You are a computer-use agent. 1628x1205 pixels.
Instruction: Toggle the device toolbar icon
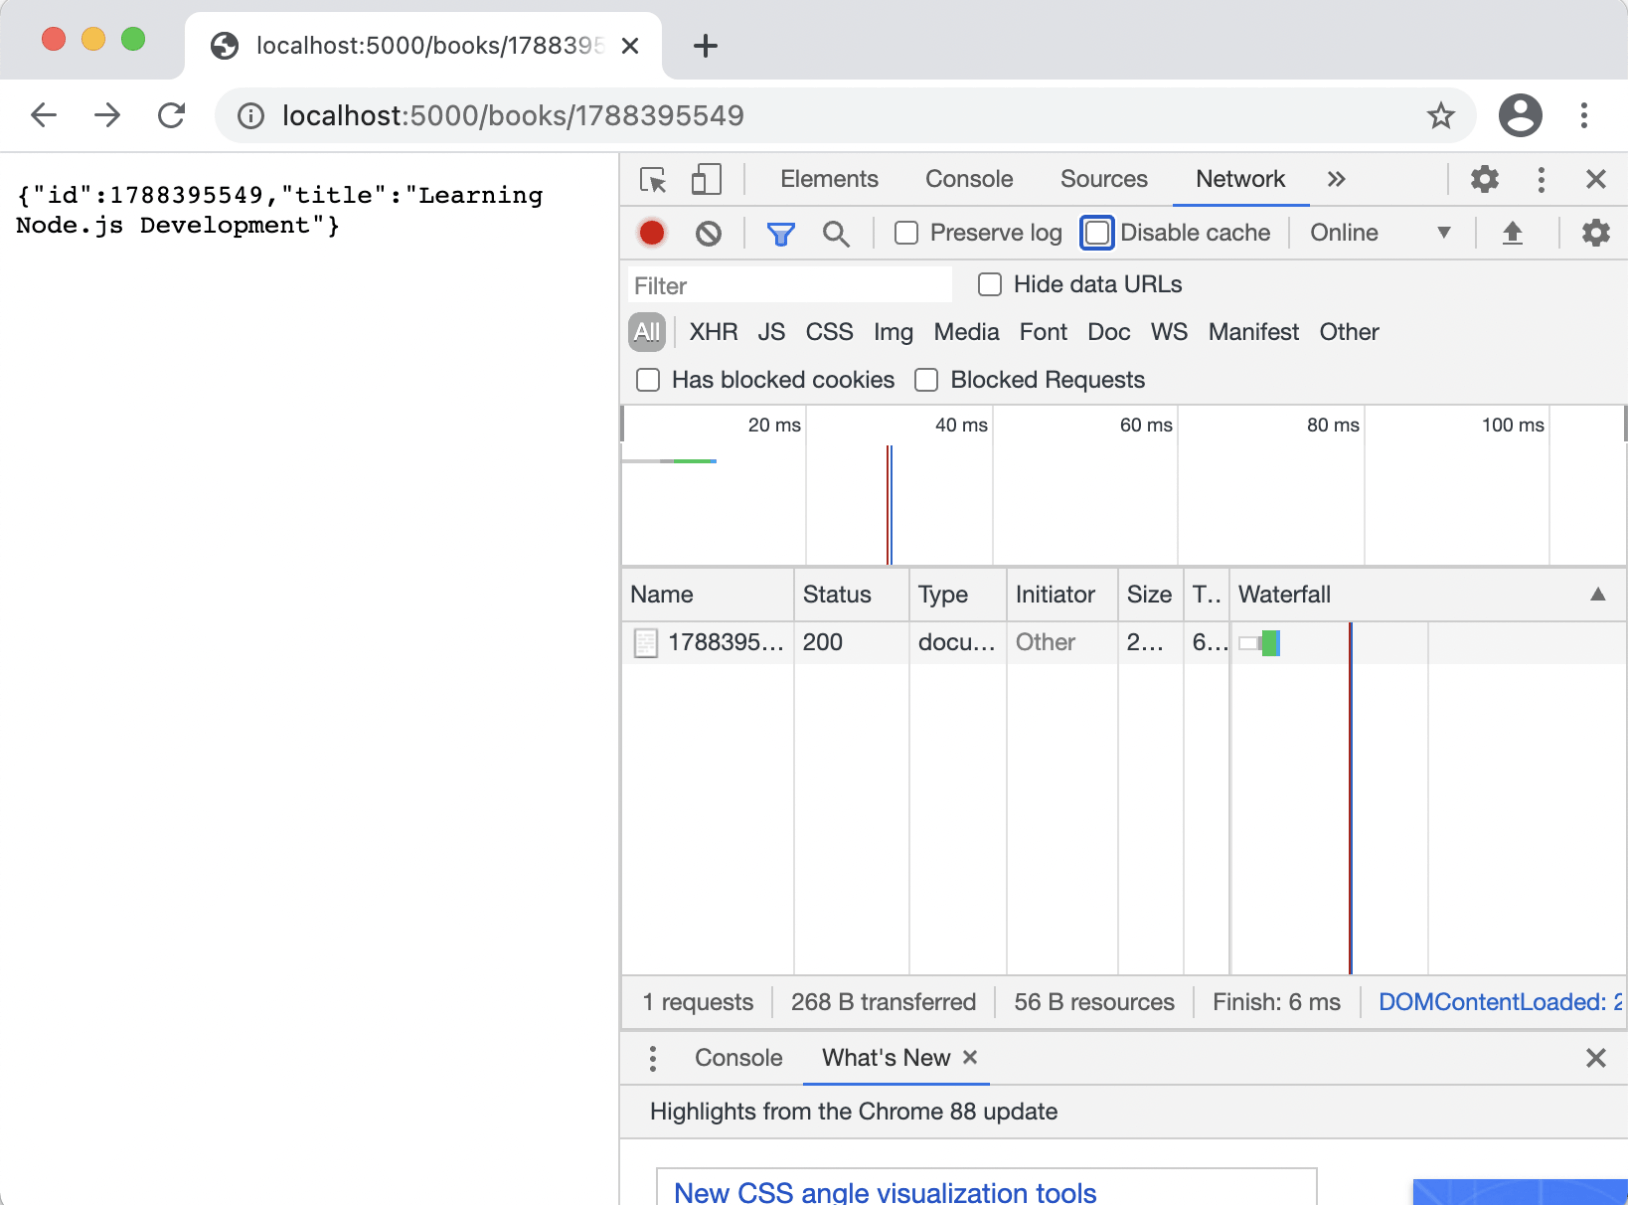pos(706,180)
